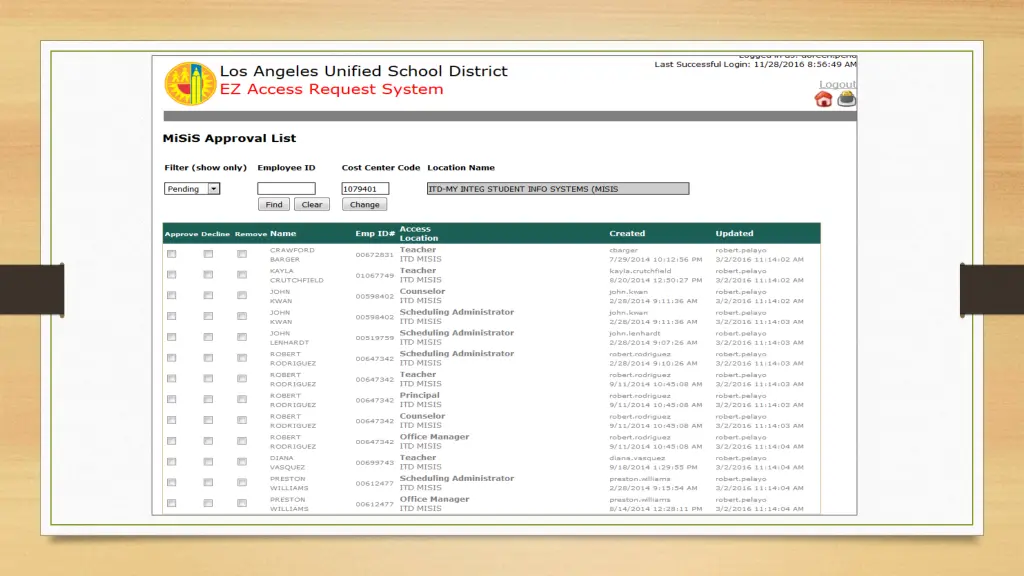Viewport: 1024px width, 576px height.
Task: Check Remove for Diana Vasquez
Action: tap(242, 462)
